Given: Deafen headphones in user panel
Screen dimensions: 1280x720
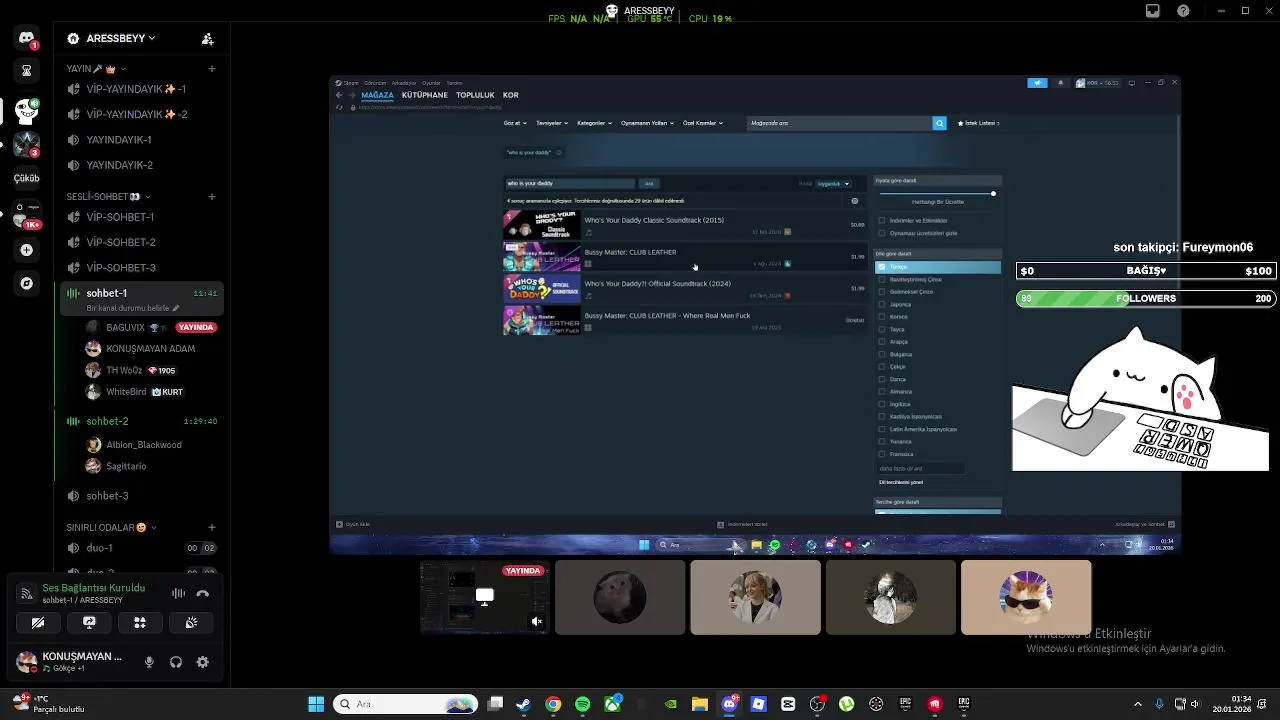Looking at the screenshot, I should [x=176, y=662].
